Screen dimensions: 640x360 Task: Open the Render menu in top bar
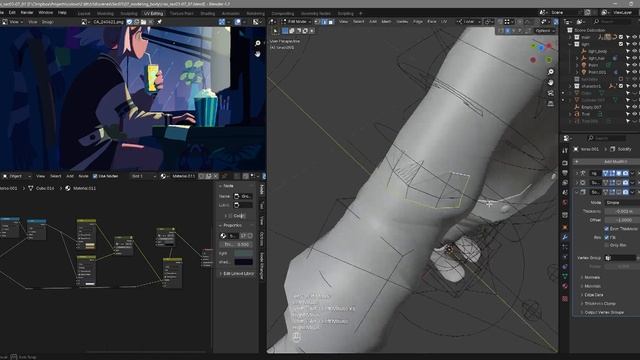[27, 13]
